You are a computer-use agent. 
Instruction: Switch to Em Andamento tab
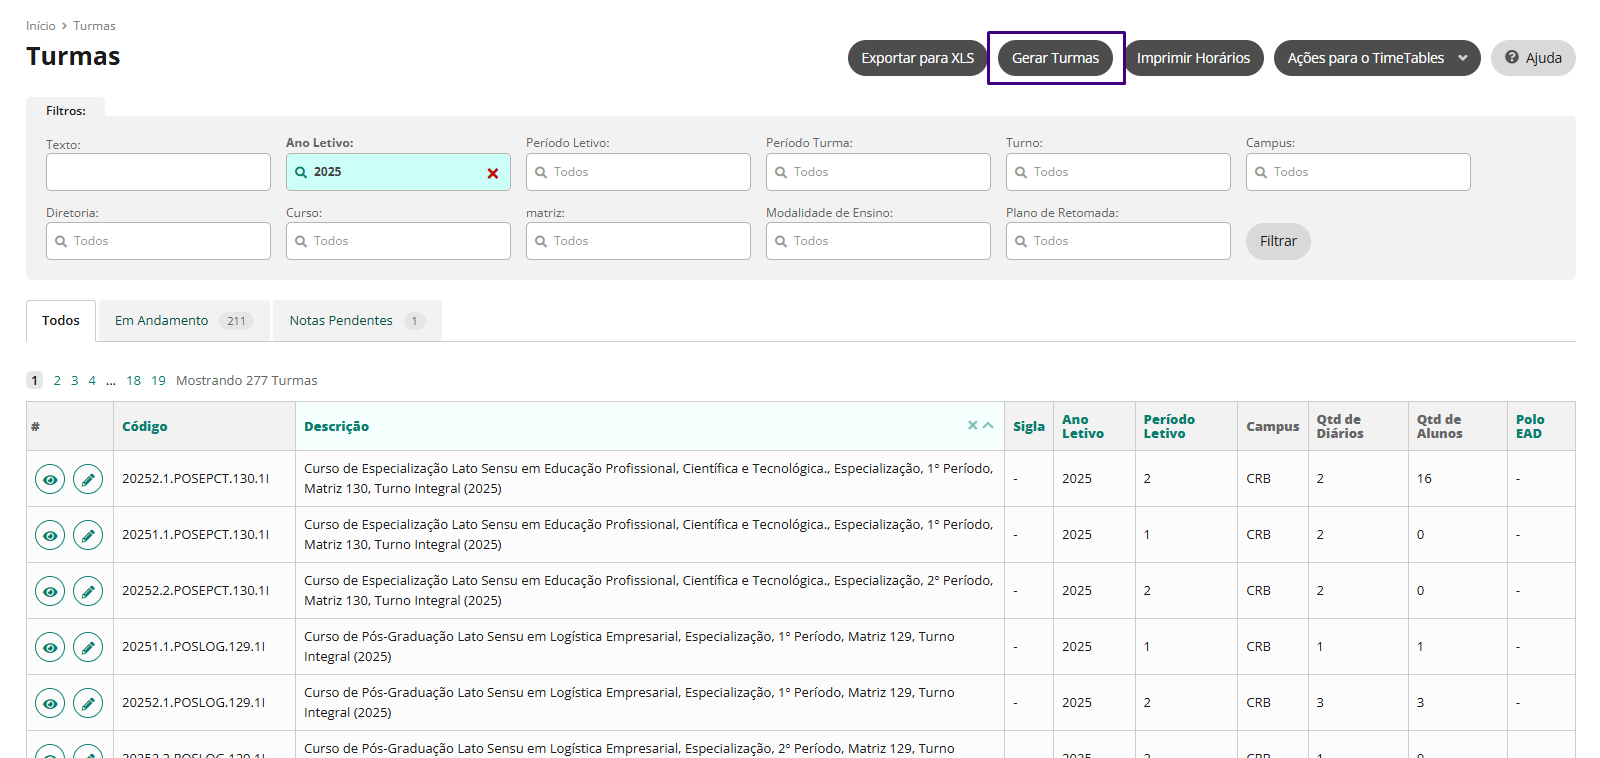(184, 321)
